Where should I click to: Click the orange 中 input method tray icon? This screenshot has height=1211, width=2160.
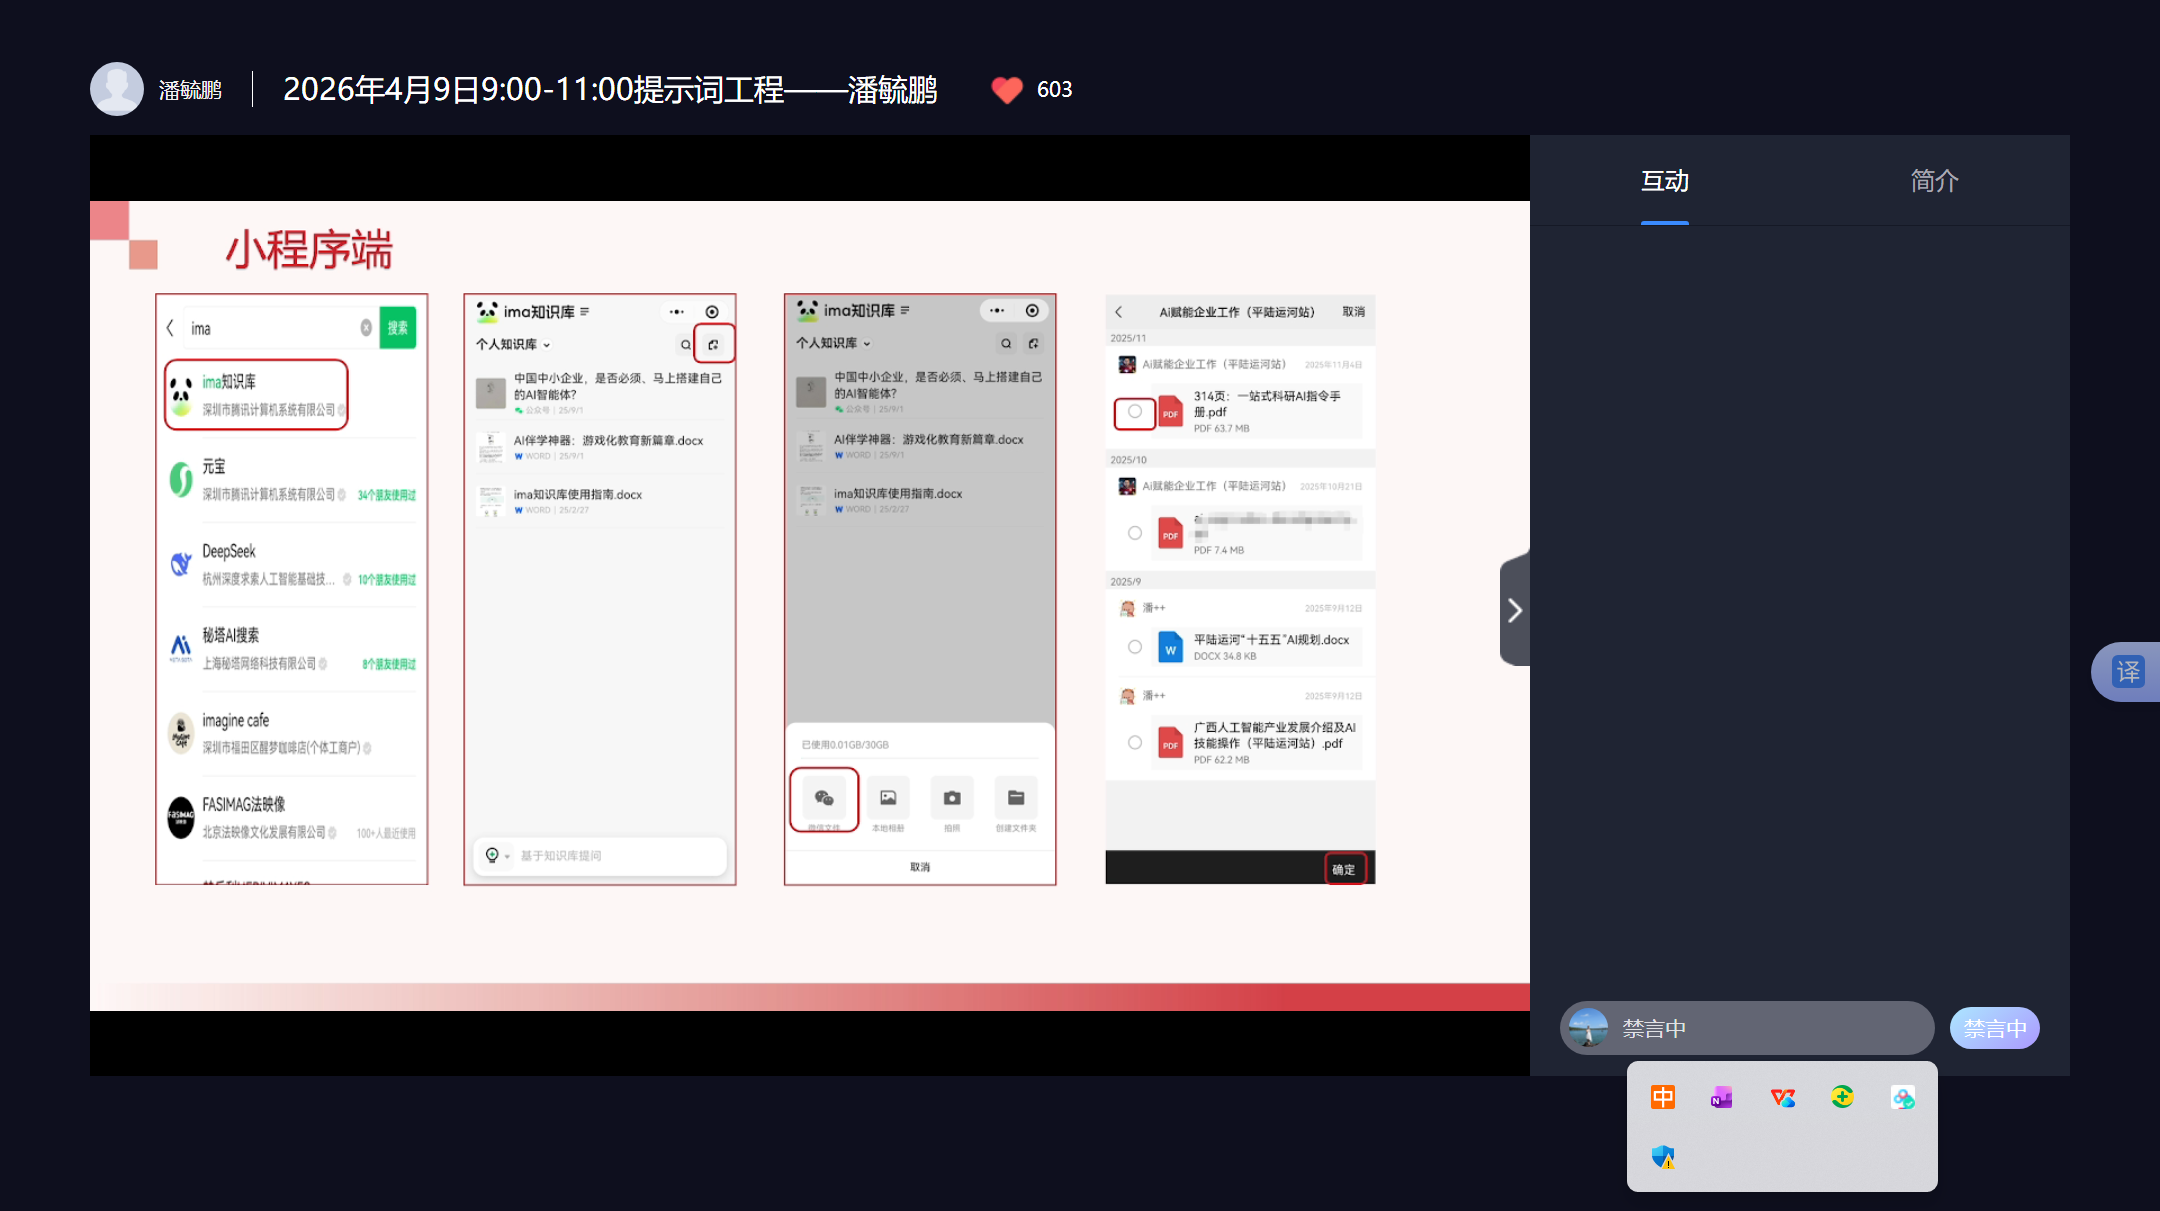coord(1662,1098)
